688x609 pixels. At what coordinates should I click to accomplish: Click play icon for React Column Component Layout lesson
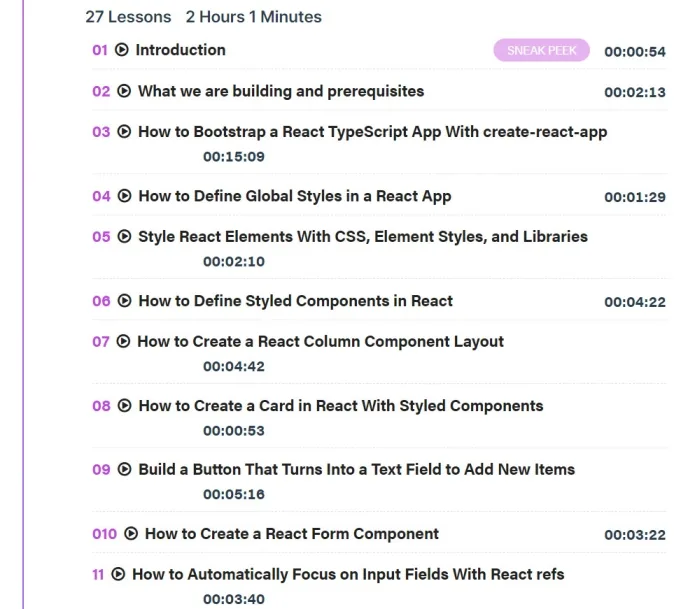[123, 341]
